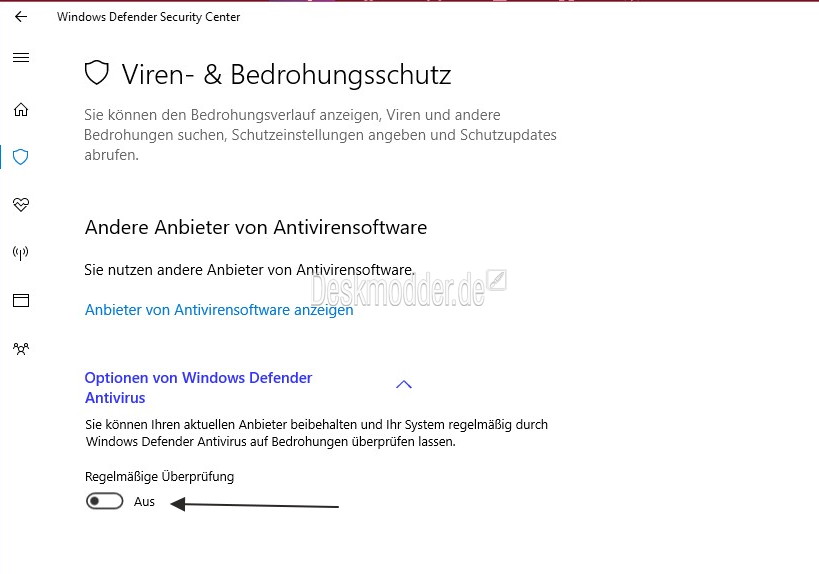
Task: Click description starting 'Sie können den Bedrohungsverlauf'
Action: (320, 135)
